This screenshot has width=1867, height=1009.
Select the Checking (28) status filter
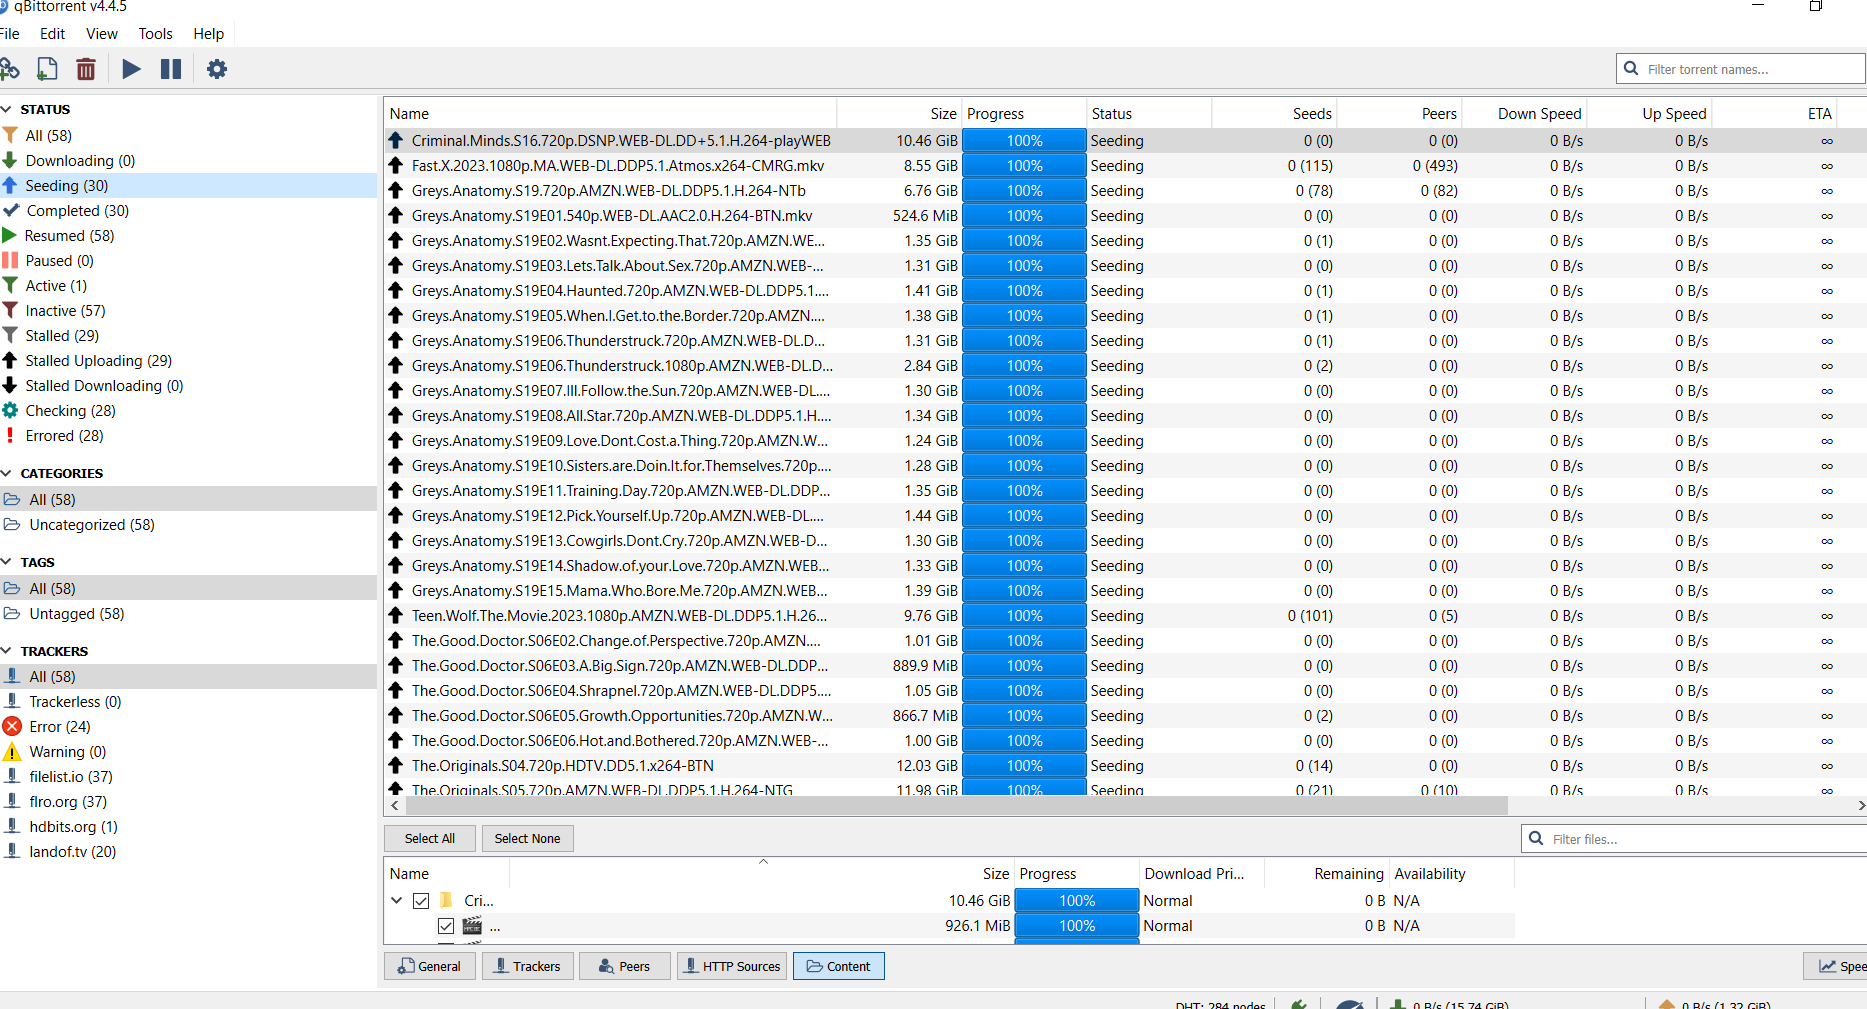click(70, 411)
